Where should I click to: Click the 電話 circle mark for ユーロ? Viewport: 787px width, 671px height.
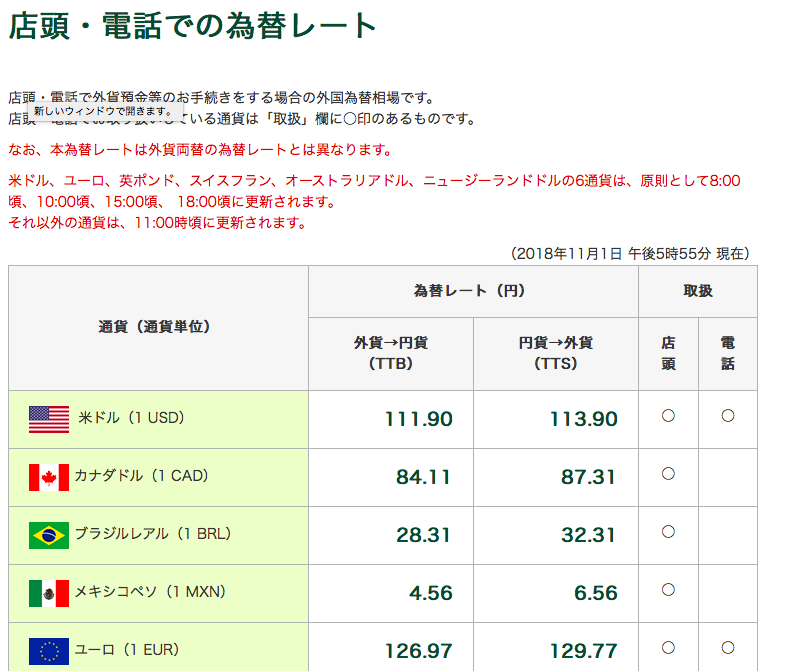pyautogui.click(x=728, y=648)
